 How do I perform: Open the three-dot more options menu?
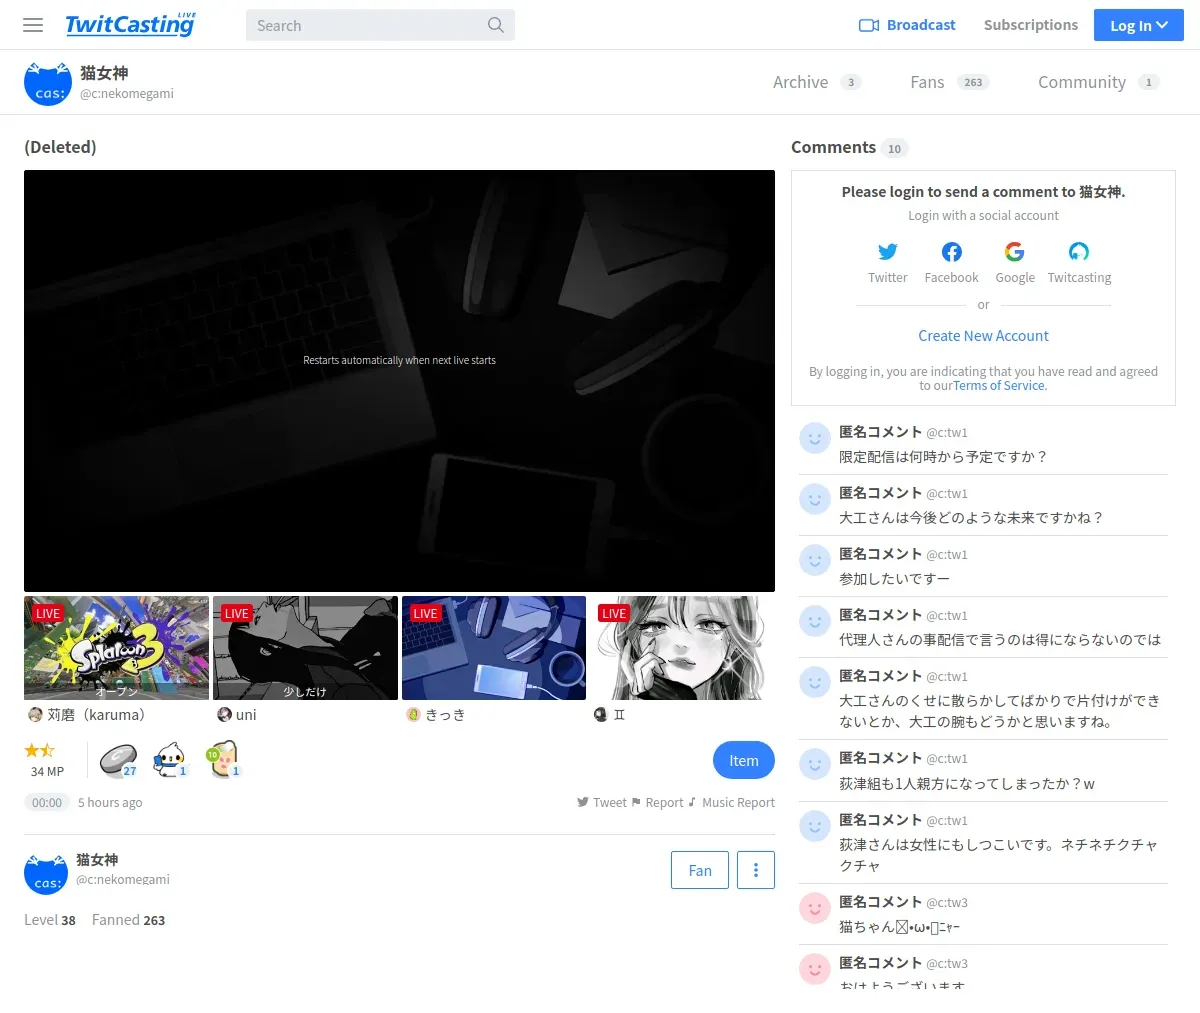[x=756, y=870]
